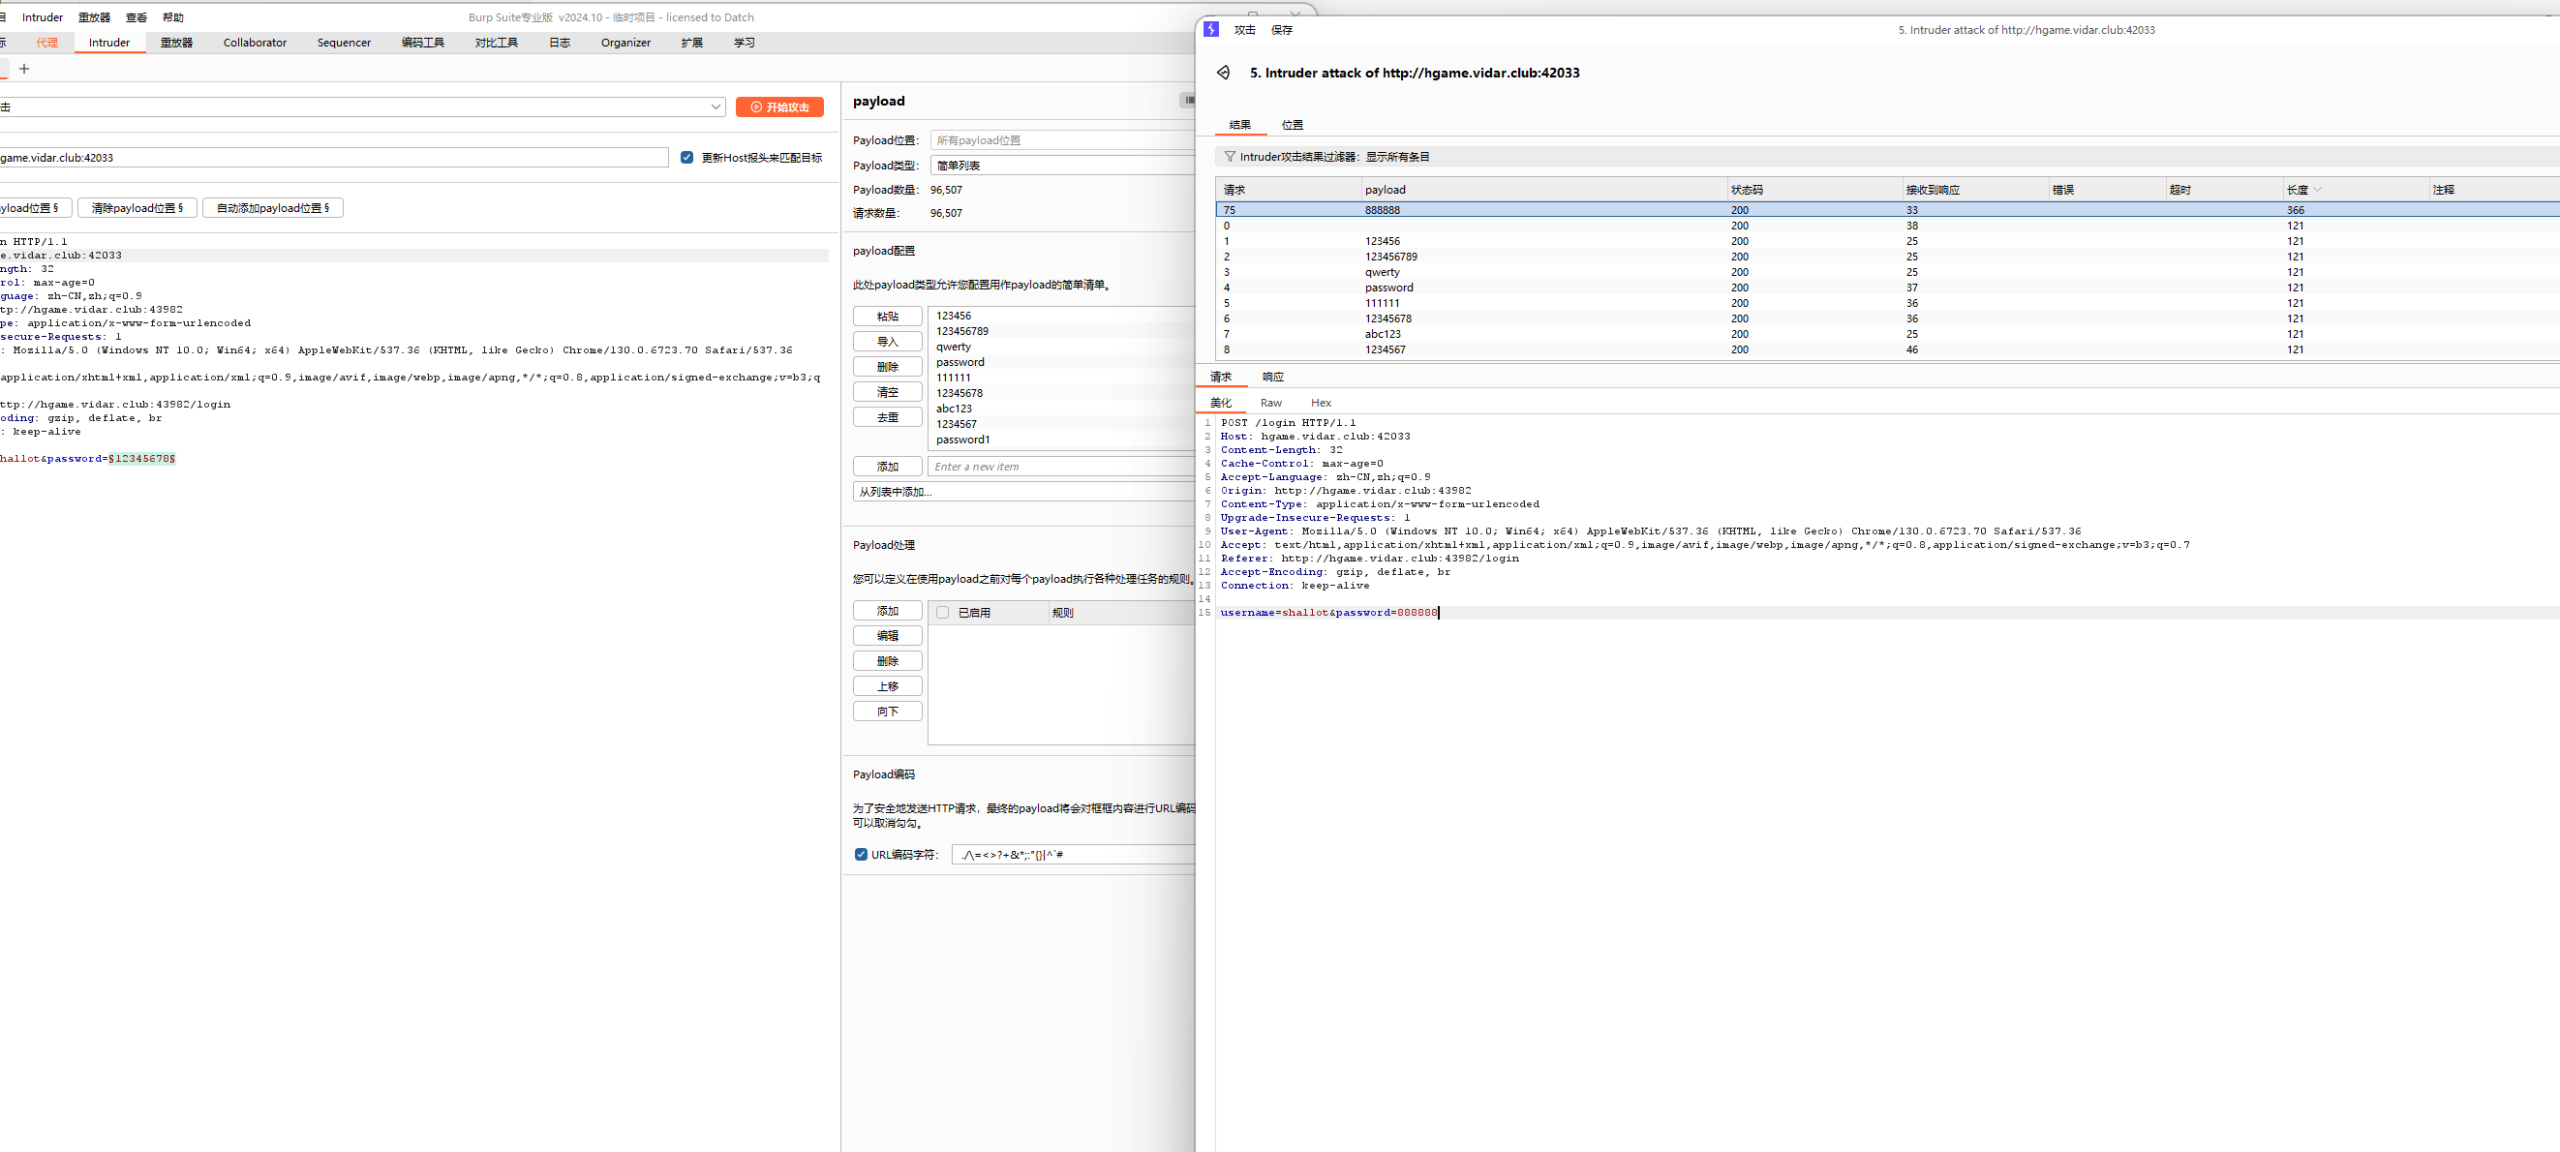Open the 保存 menu in attack window
This screenshot has width=2560, height=1152.
(1281, 30)
